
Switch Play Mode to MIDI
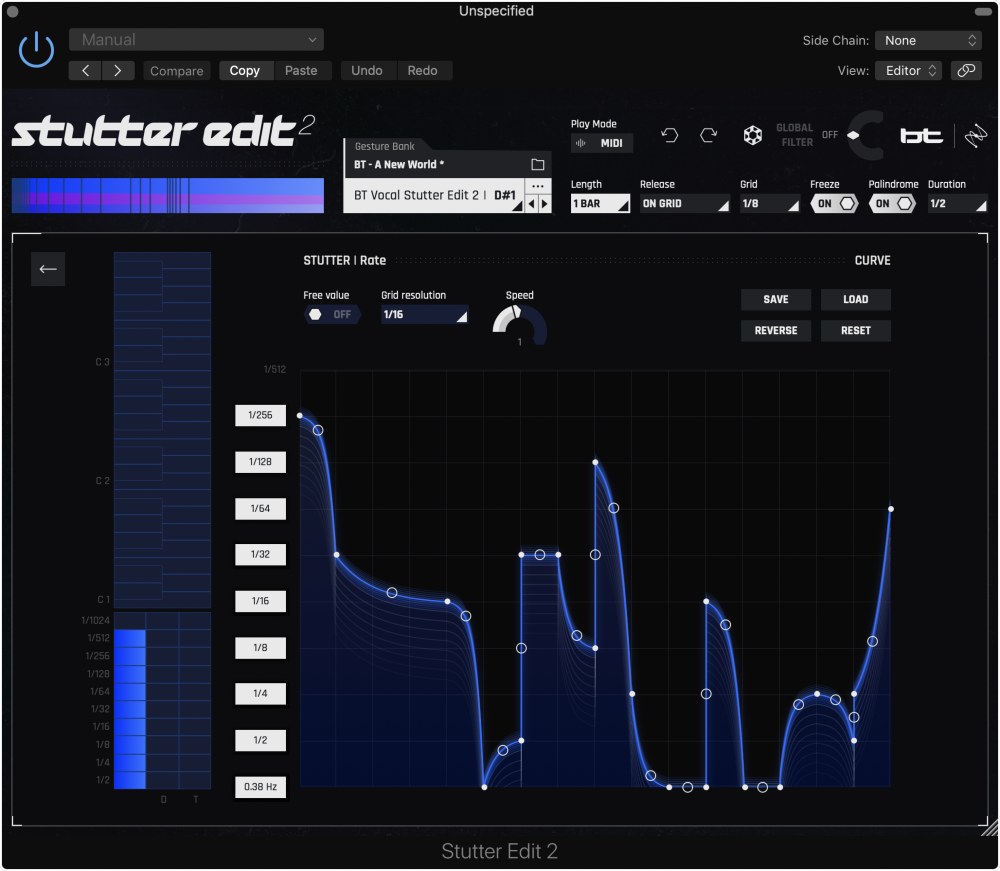612,142
